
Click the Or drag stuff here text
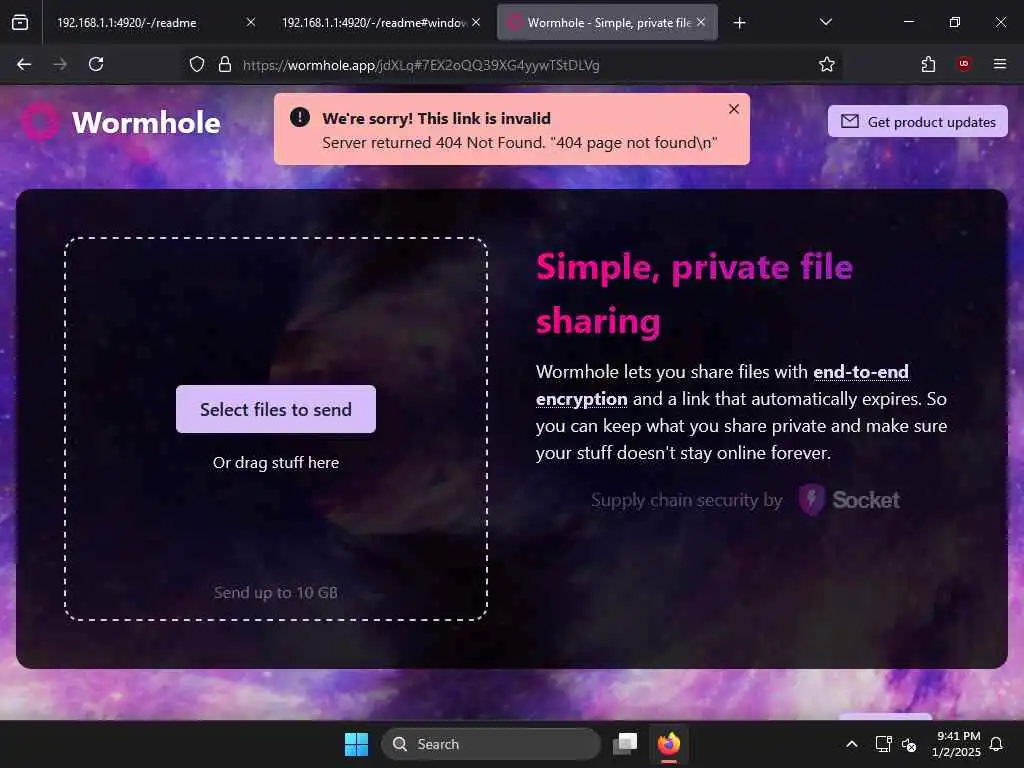(276, 462)
